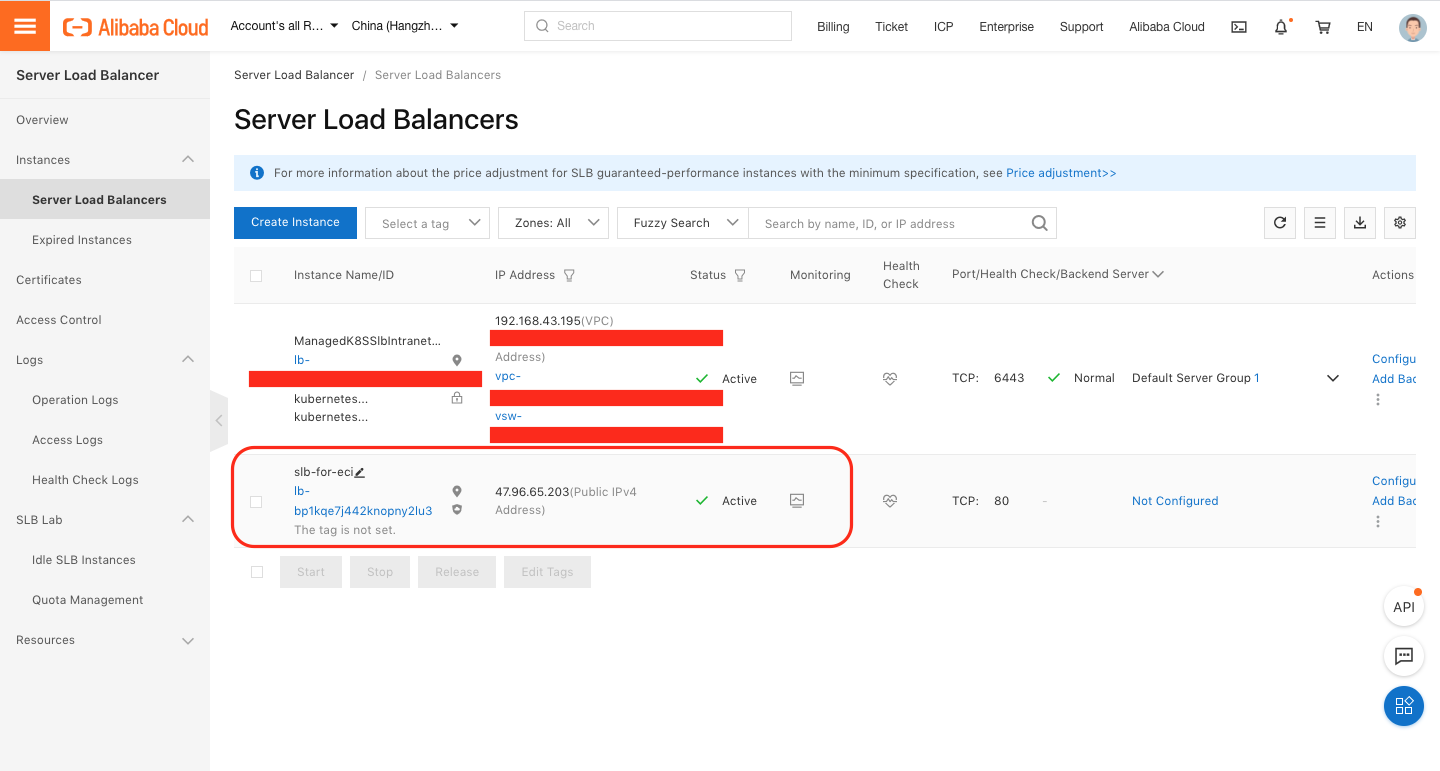Open the chat support floating button
Viewport: 1440px width, 771px height.
click(1404, 656)
